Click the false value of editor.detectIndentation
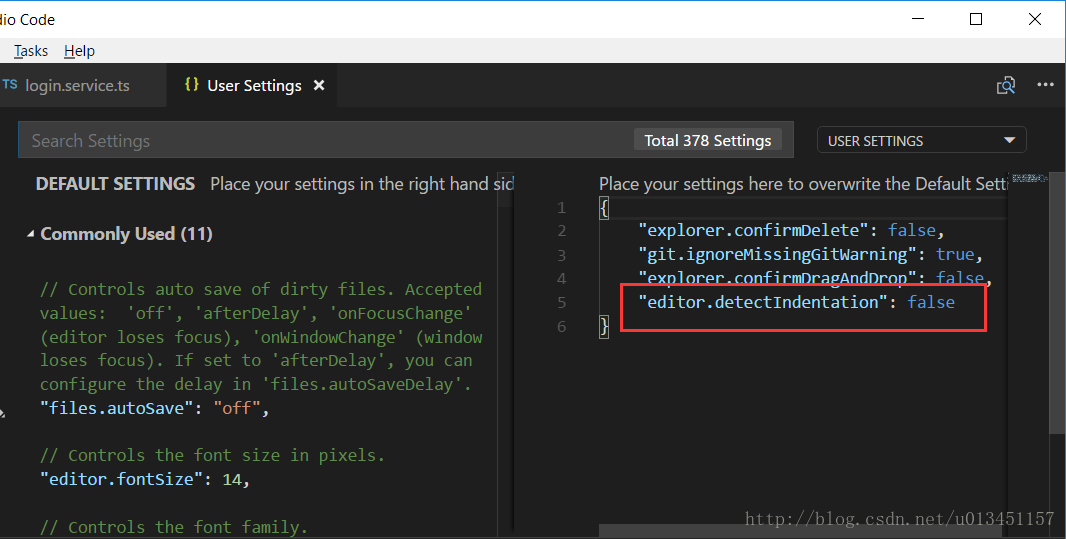 click(x=931, y=302)
